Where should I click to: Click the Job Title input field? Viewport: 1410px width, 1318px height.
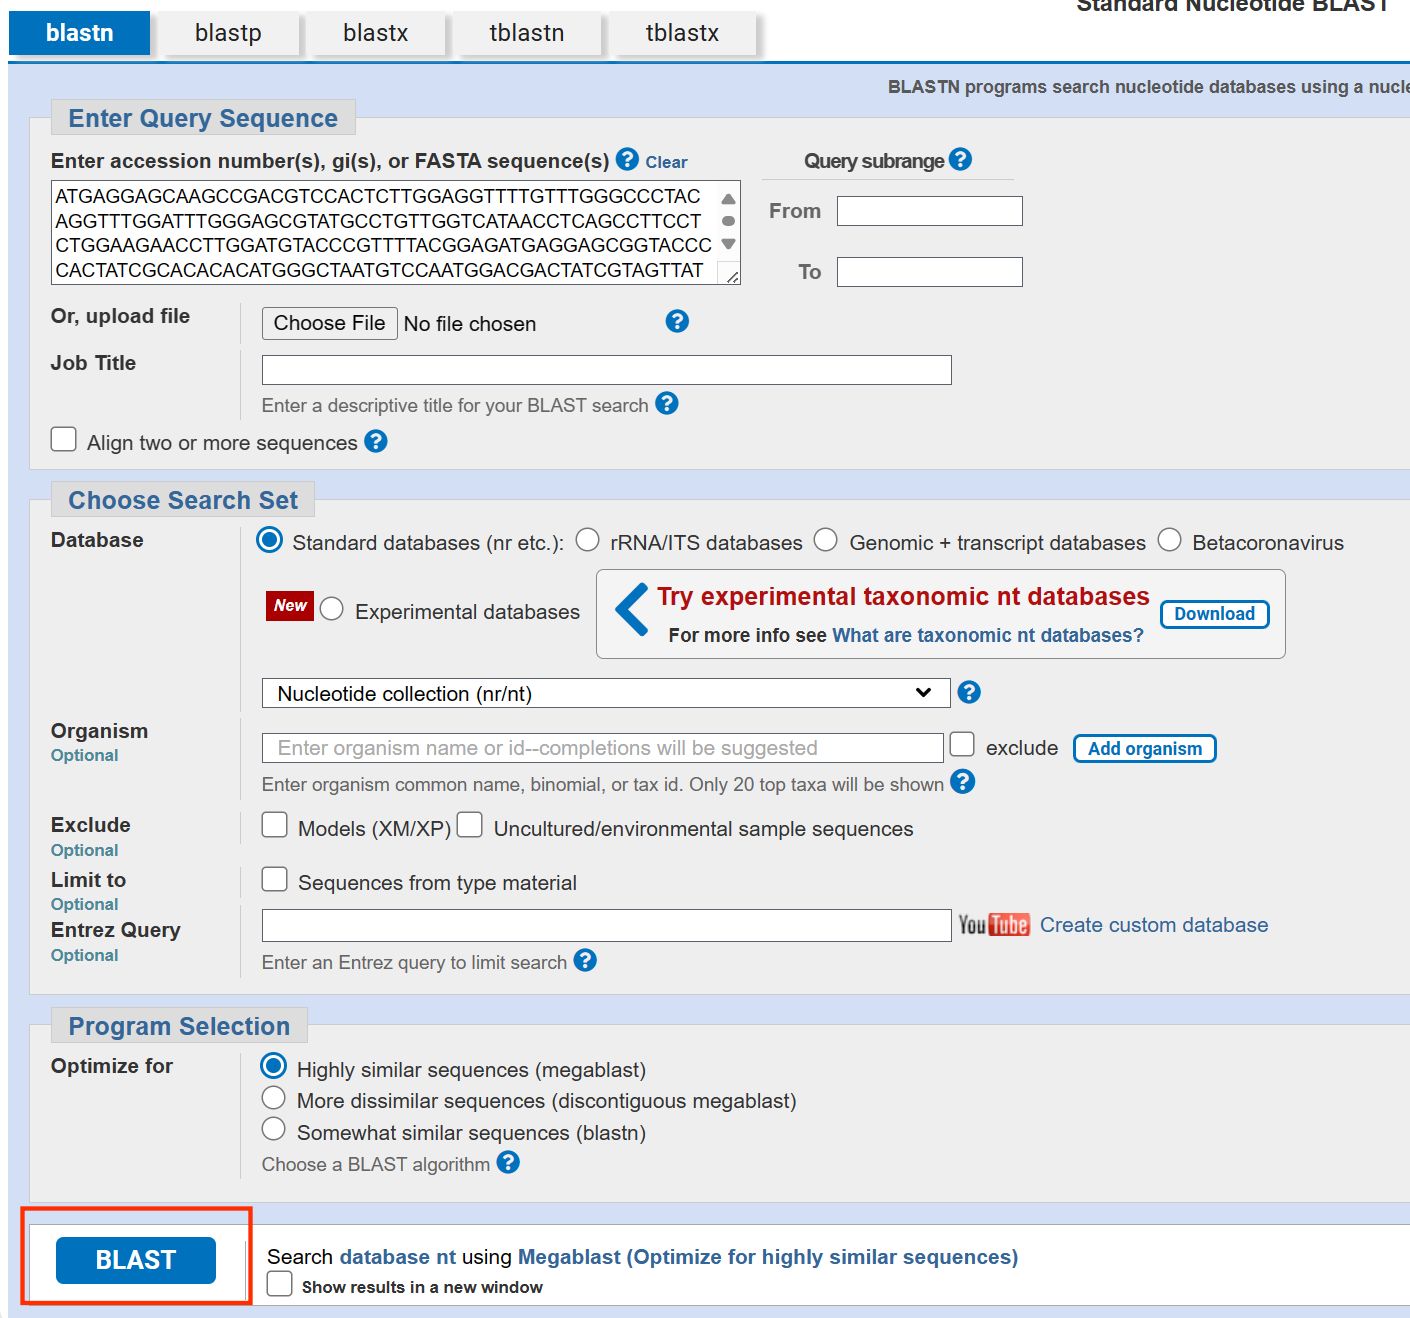click(607, 370)
